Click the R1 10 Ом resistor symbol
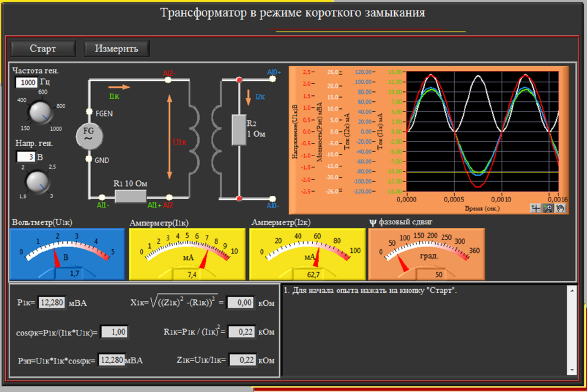The height and width of the screenshot is (392, 587). [130, 197]
